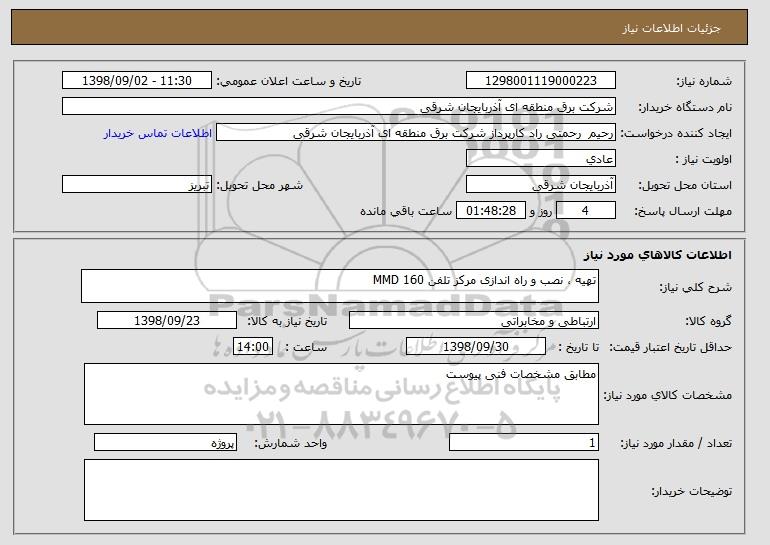Screen dimensions: 770x545
Task: Click the request creator field رحیم رحمتی راد
Action: point(416,133)
